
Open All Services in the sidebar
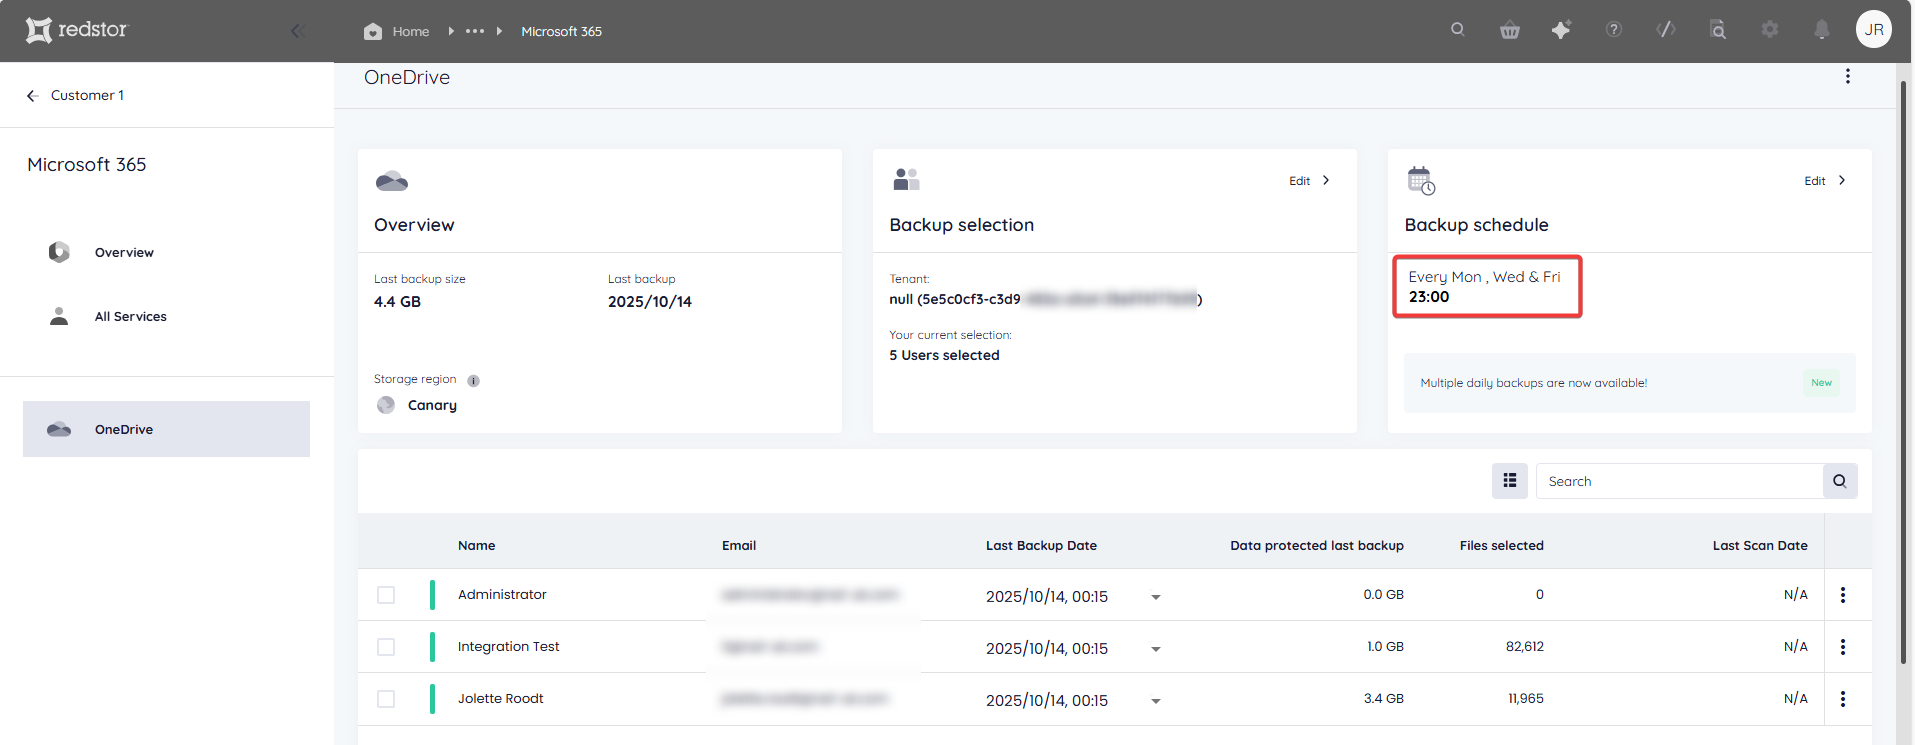click(x=130, y=316)
